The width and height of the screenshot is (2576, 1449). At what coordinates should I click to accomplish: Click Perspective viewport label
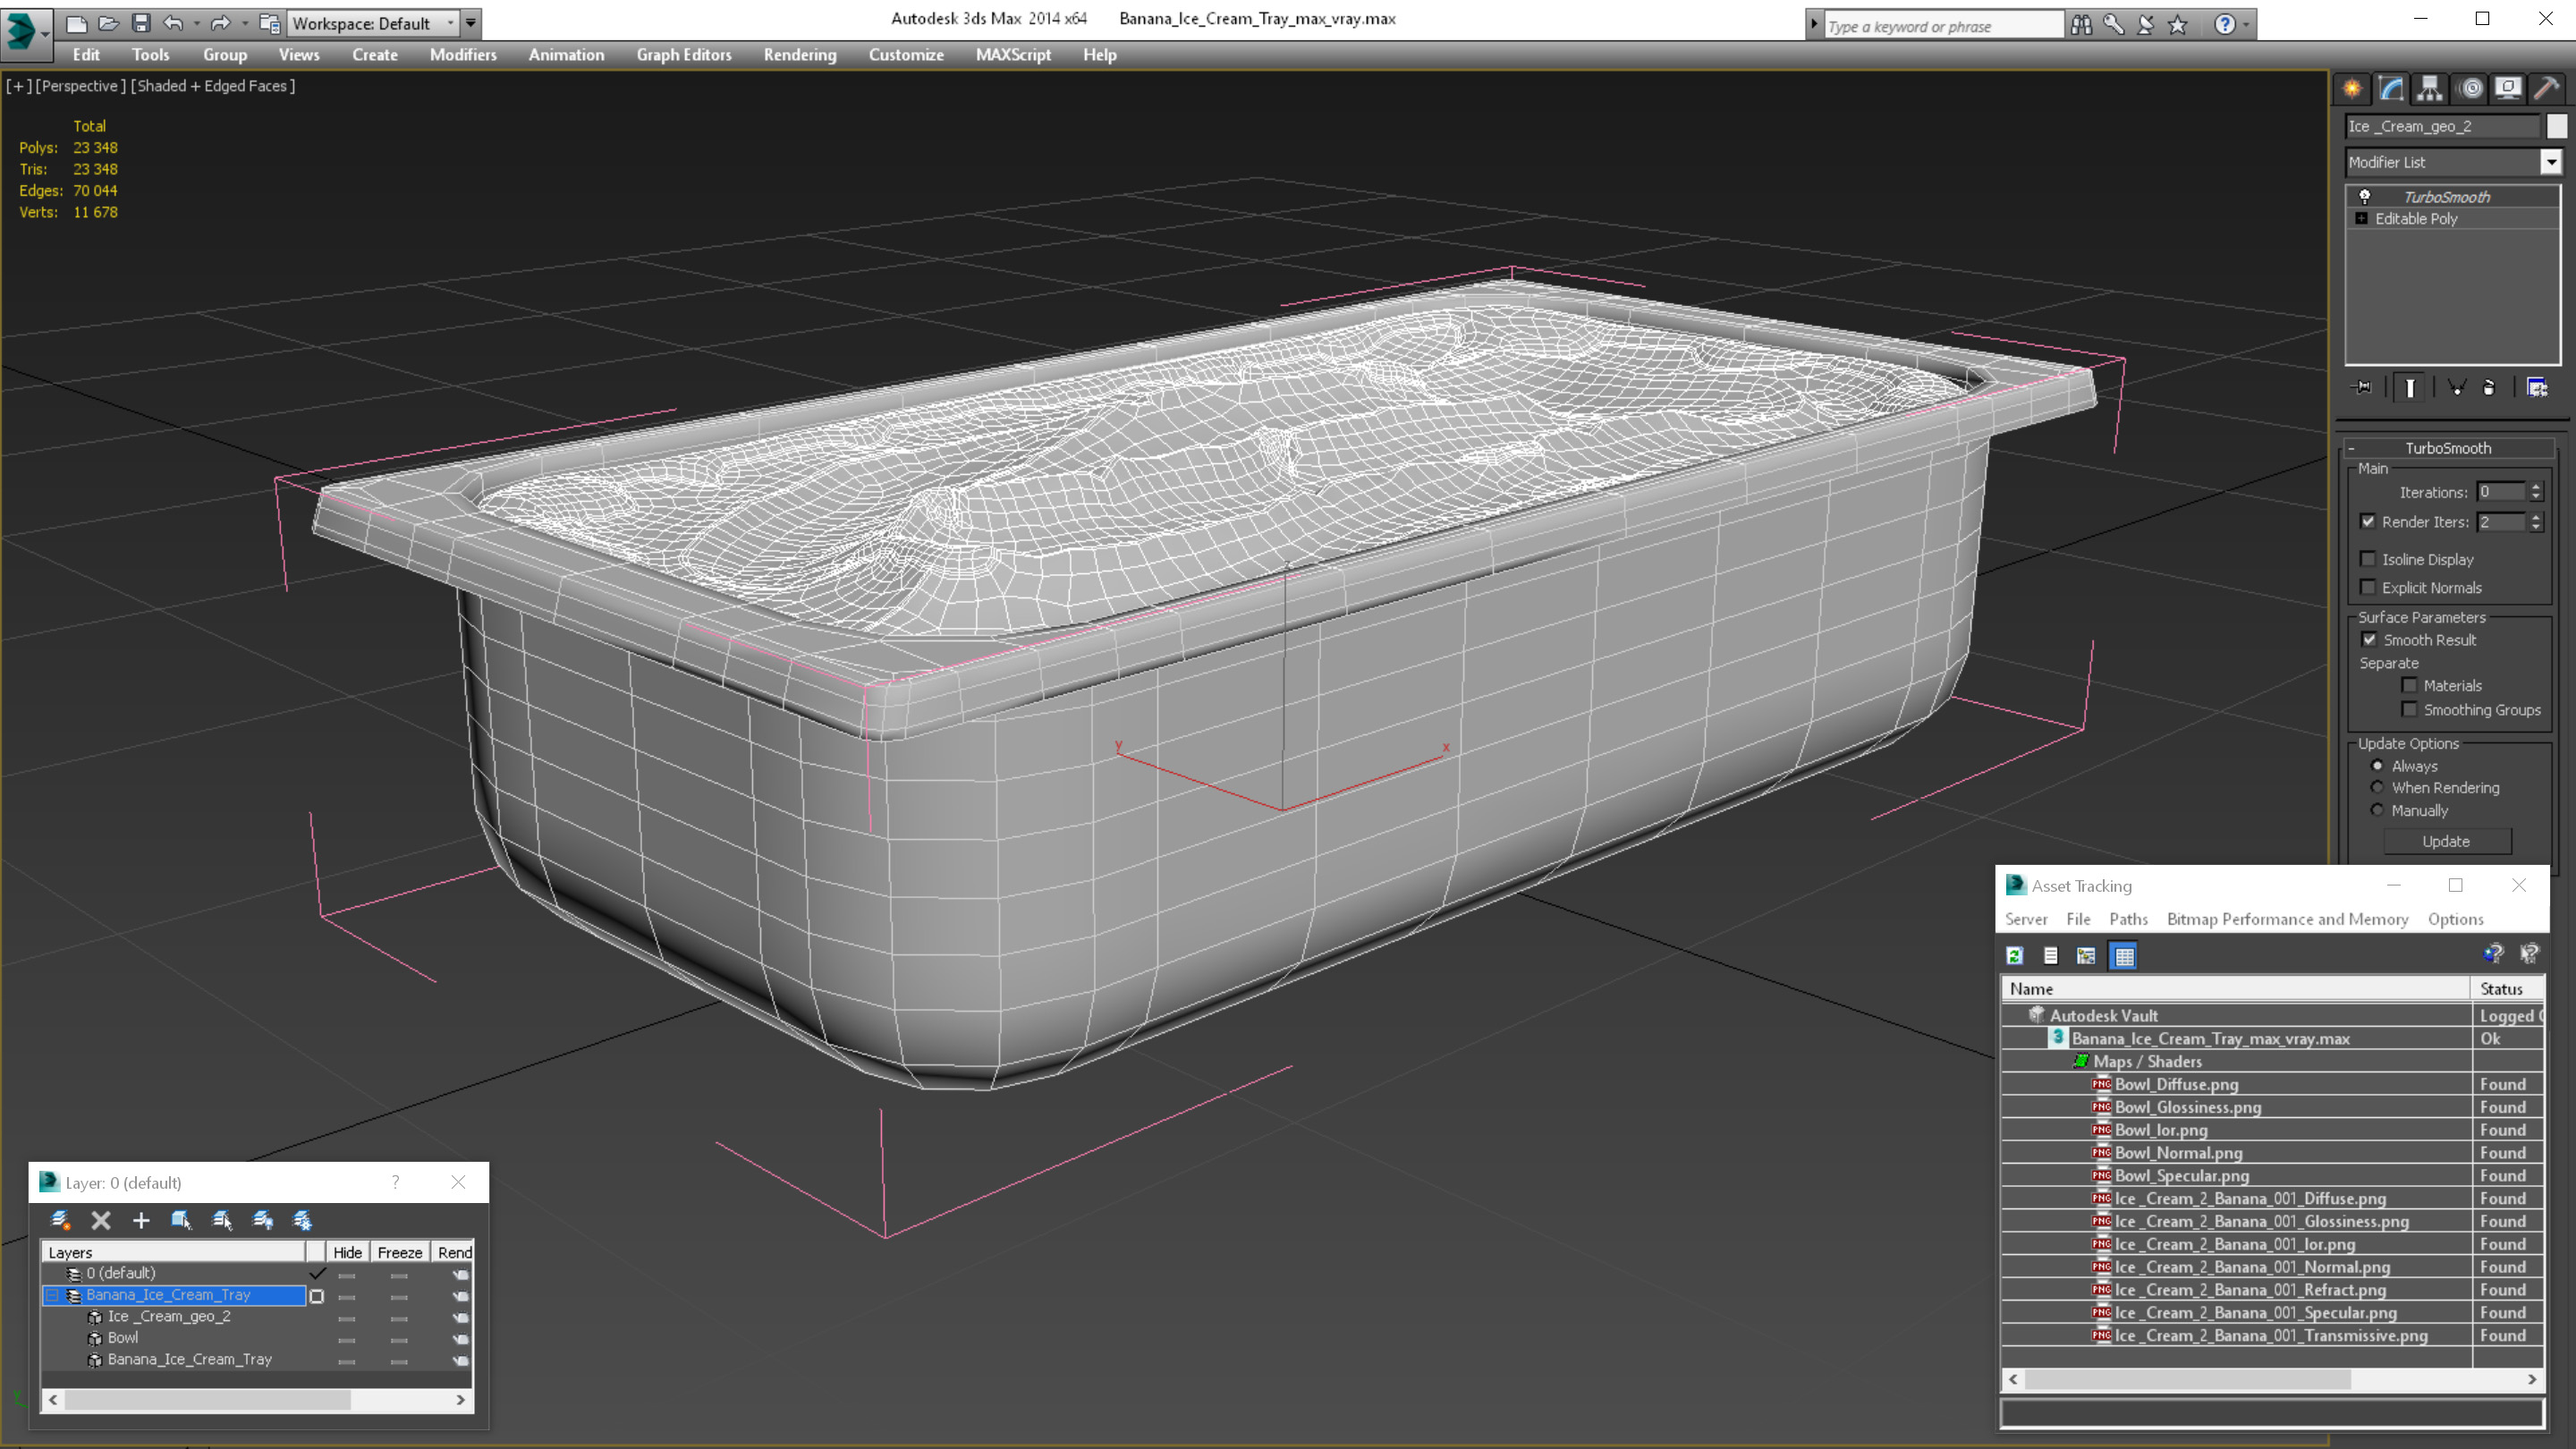81,86
